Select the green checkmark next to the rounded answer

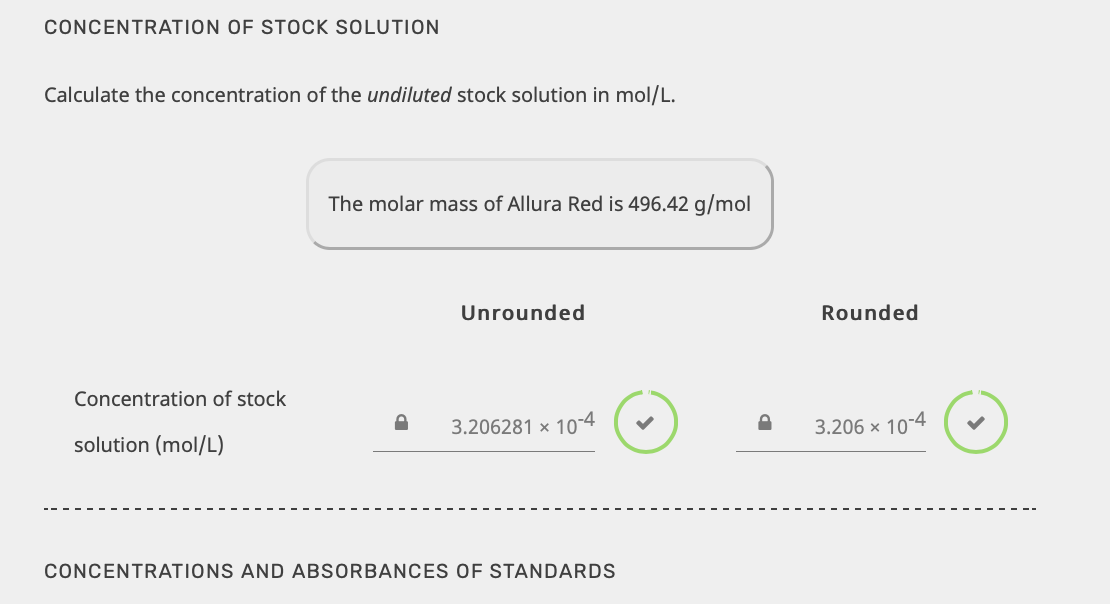975,422
